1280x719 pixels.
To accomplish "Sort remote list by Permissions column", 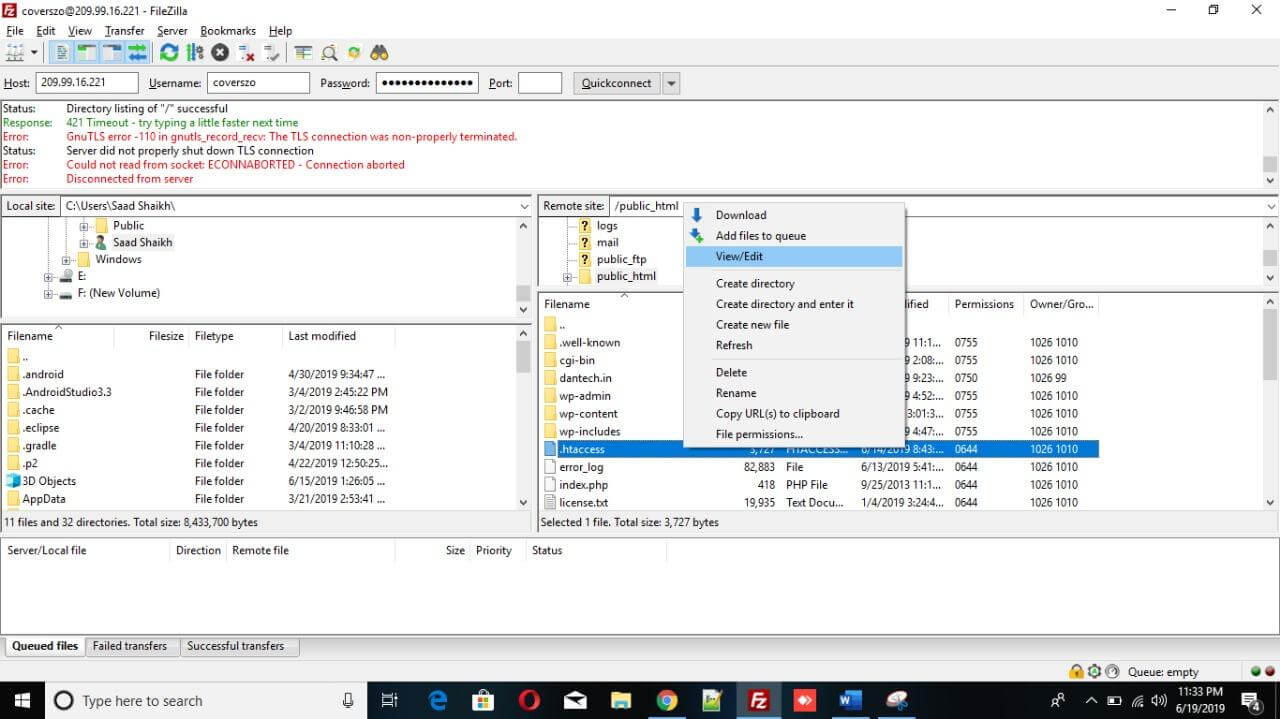I will coord(985,304).
